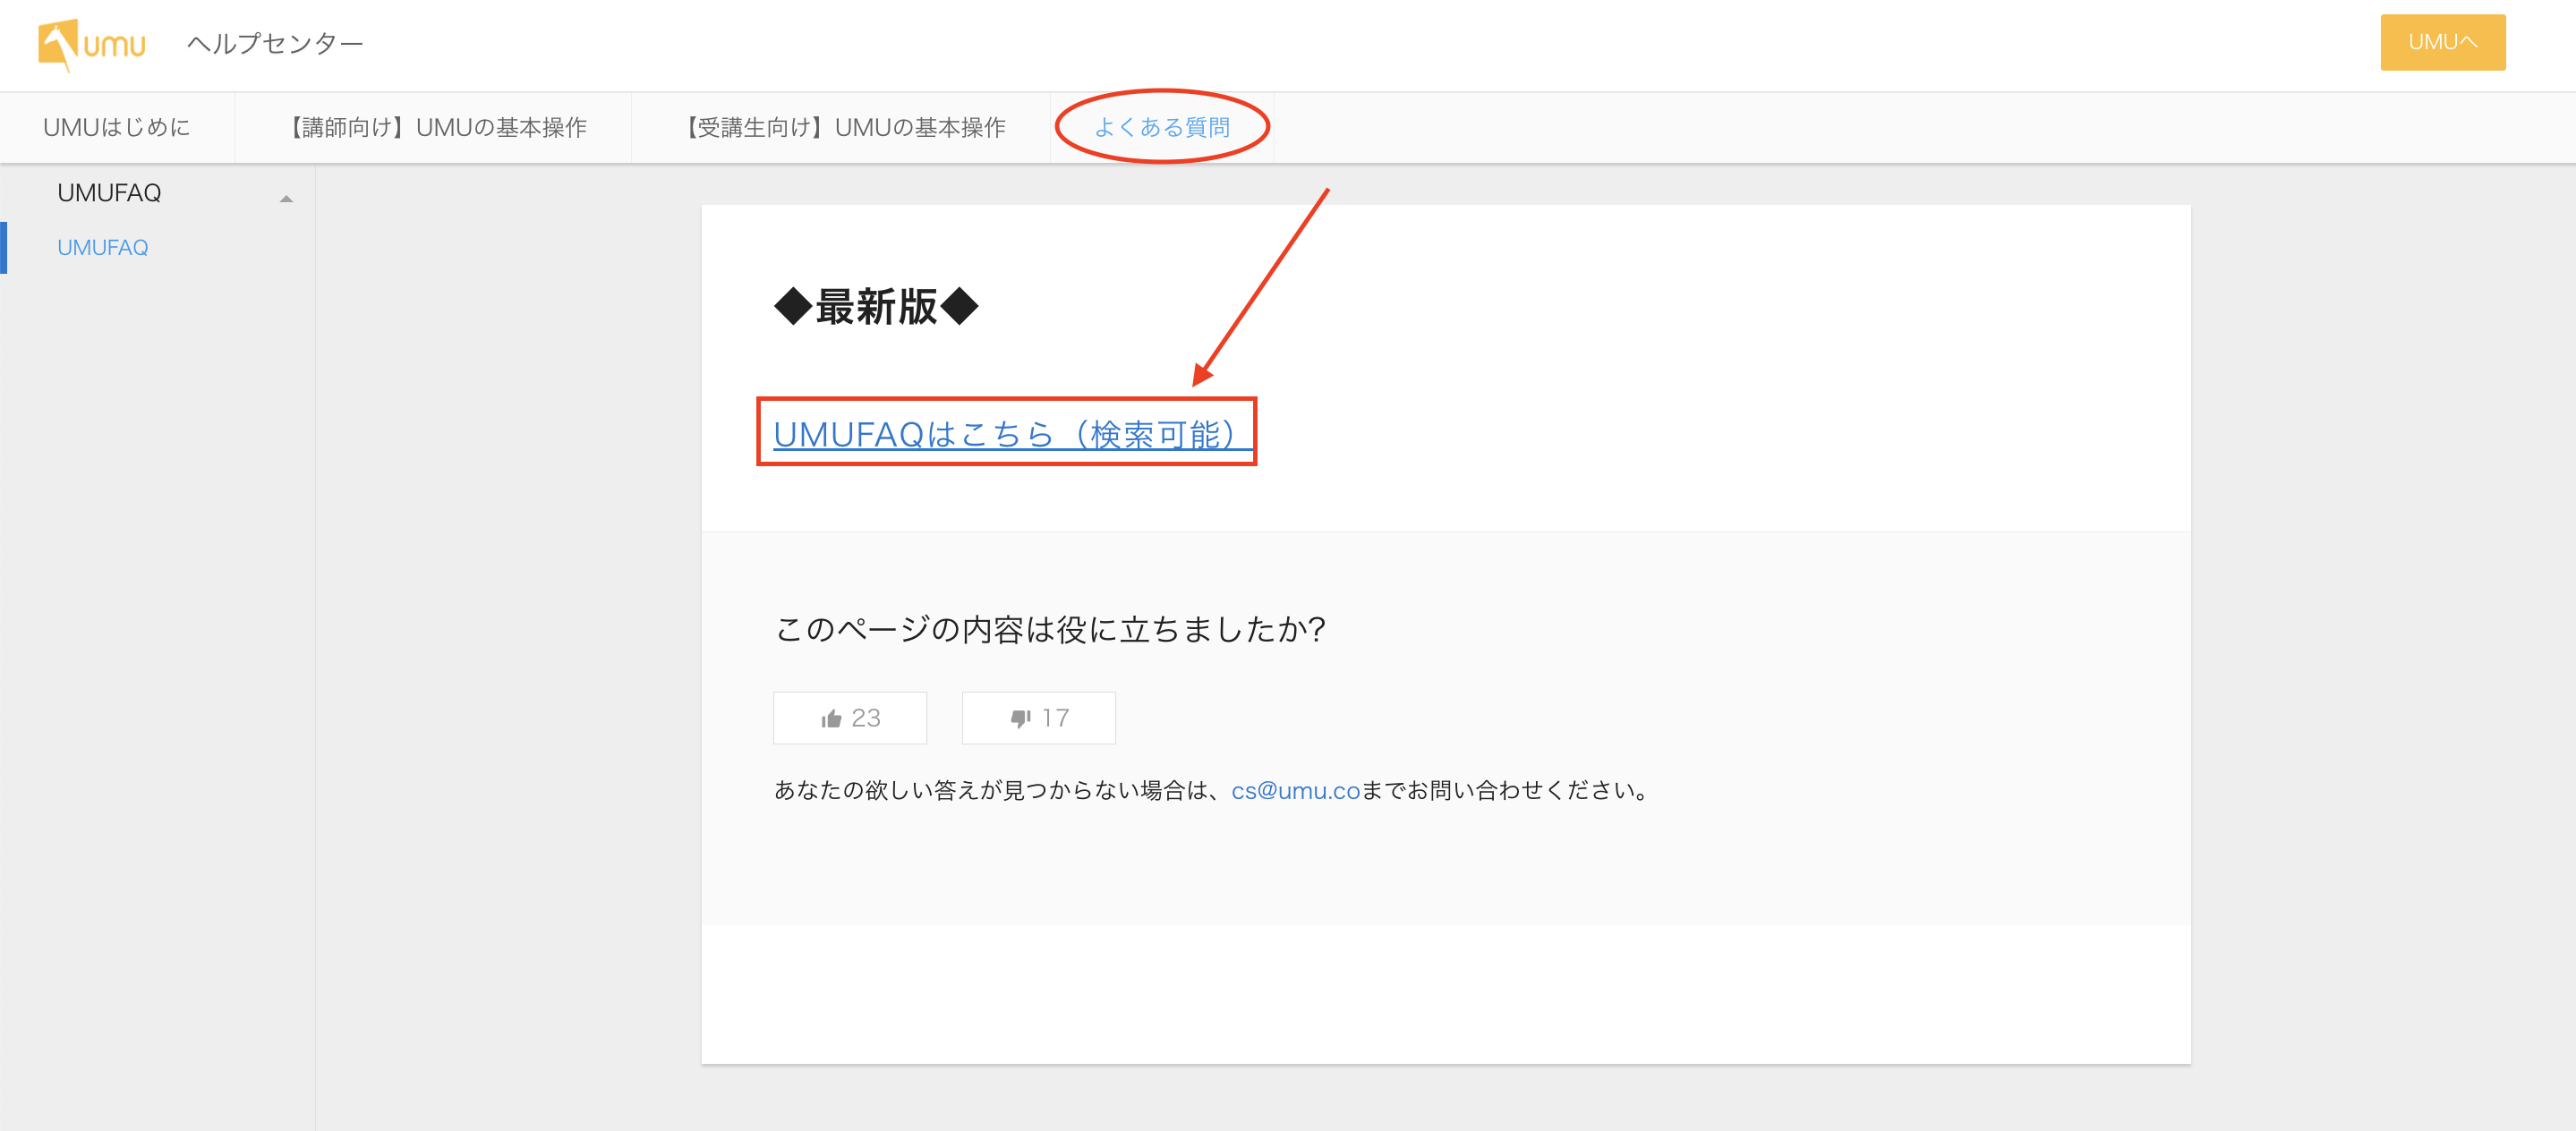
Task: Select the よくある質問 tab
Action: [x=1161, y=128]
